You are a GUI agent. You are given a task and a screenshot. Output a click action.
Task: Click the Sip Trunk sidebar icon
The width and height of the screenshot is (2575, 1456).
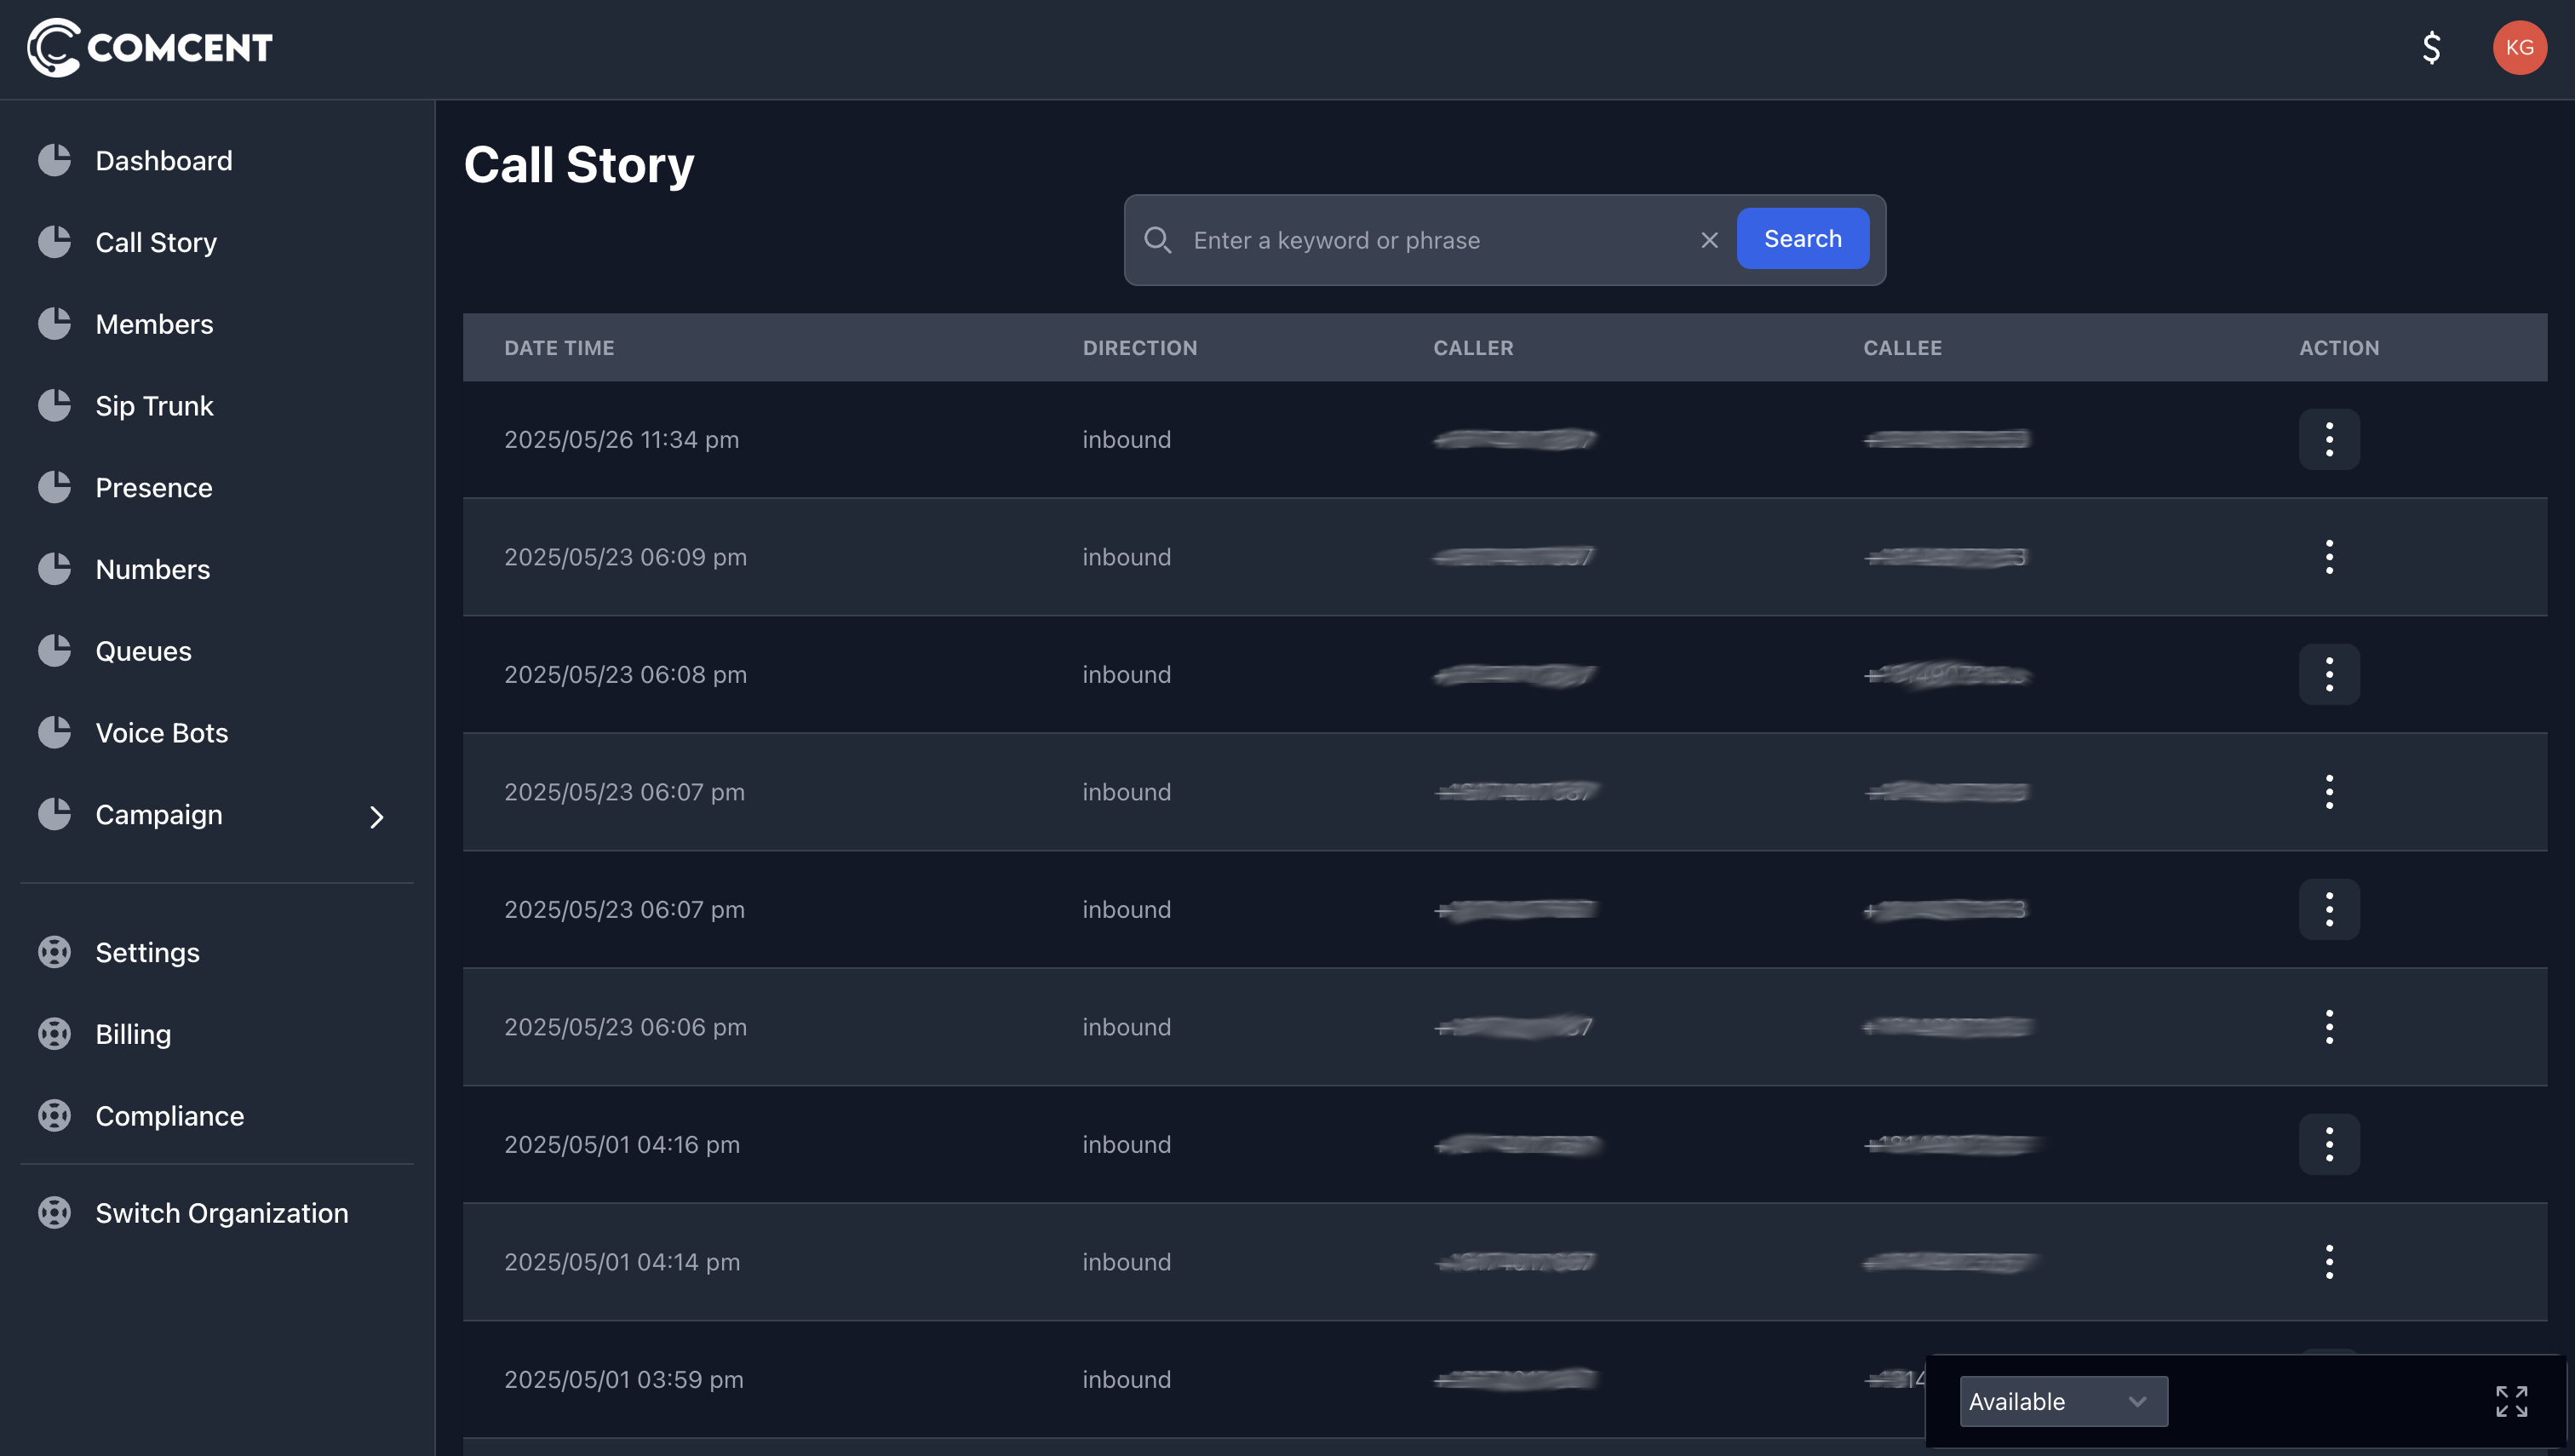54,406
